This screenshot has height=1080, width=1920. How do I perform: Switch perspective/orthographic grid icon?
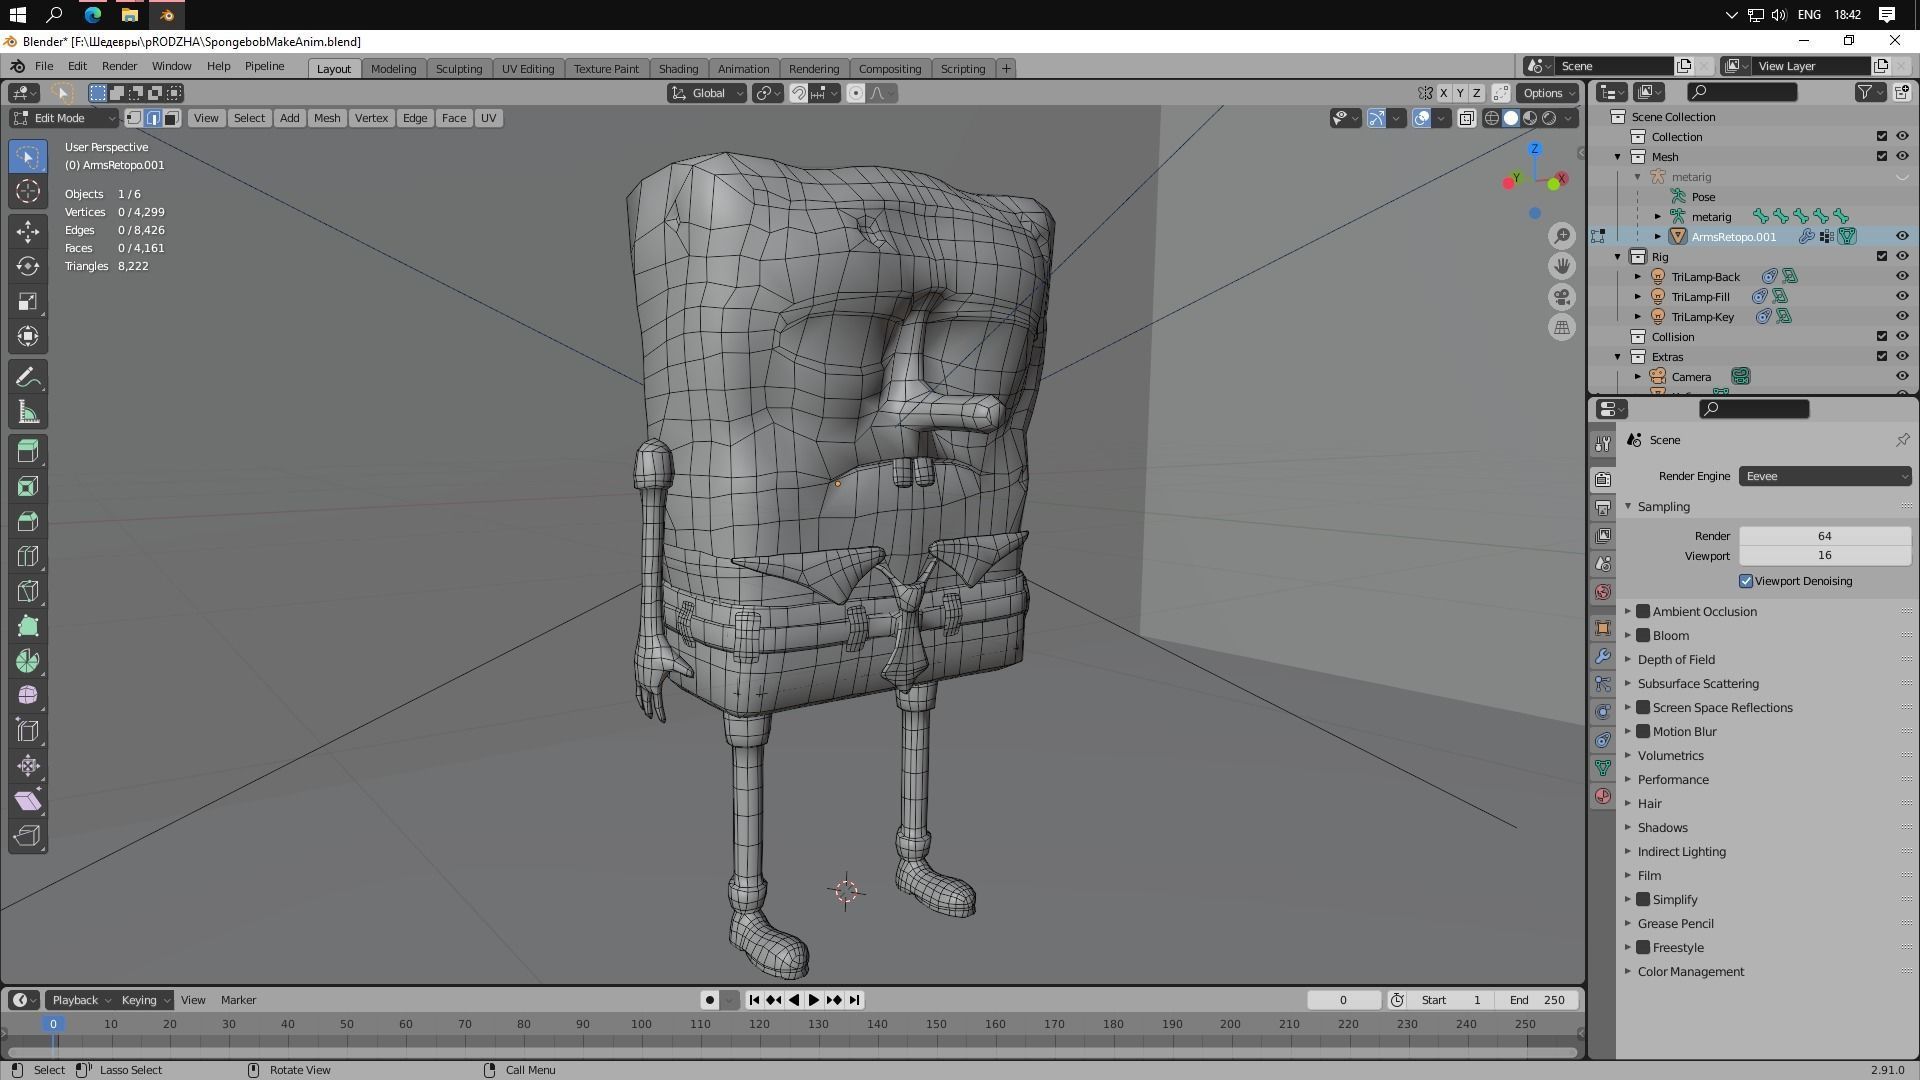1562,327
